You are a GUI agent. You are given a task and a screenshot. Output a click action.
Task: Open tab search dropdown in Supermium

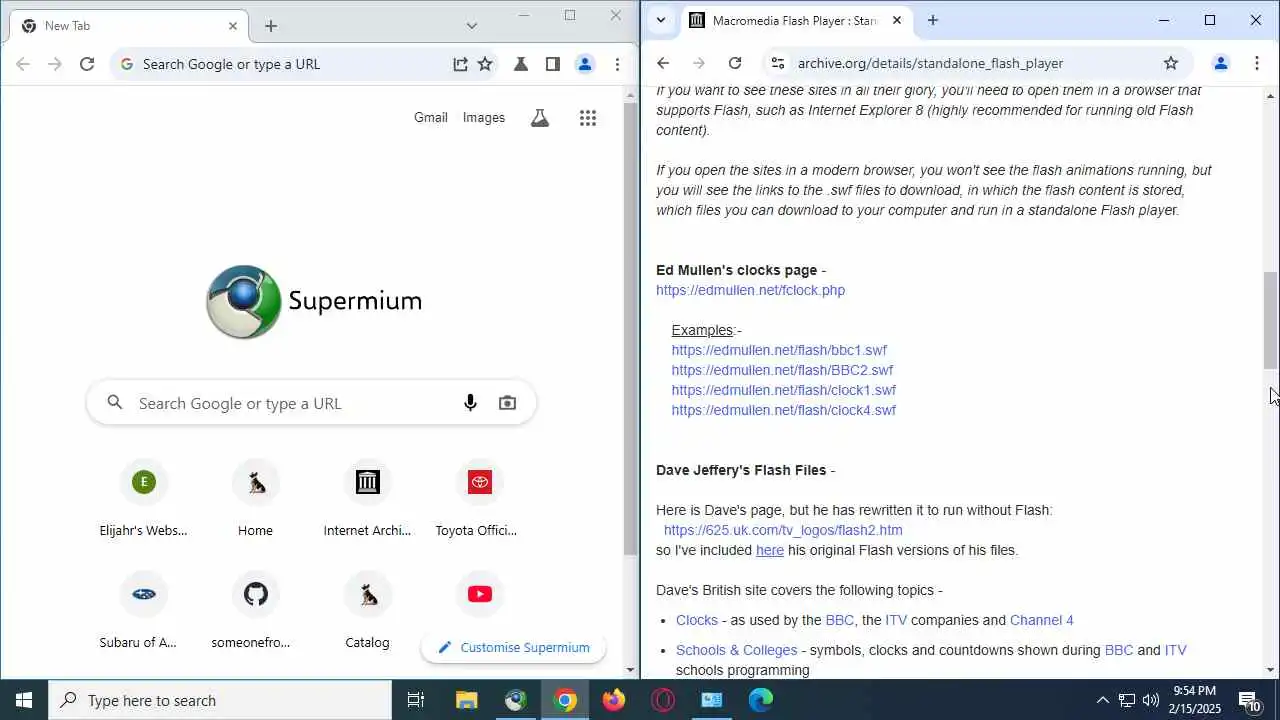[x=472, y=26]
